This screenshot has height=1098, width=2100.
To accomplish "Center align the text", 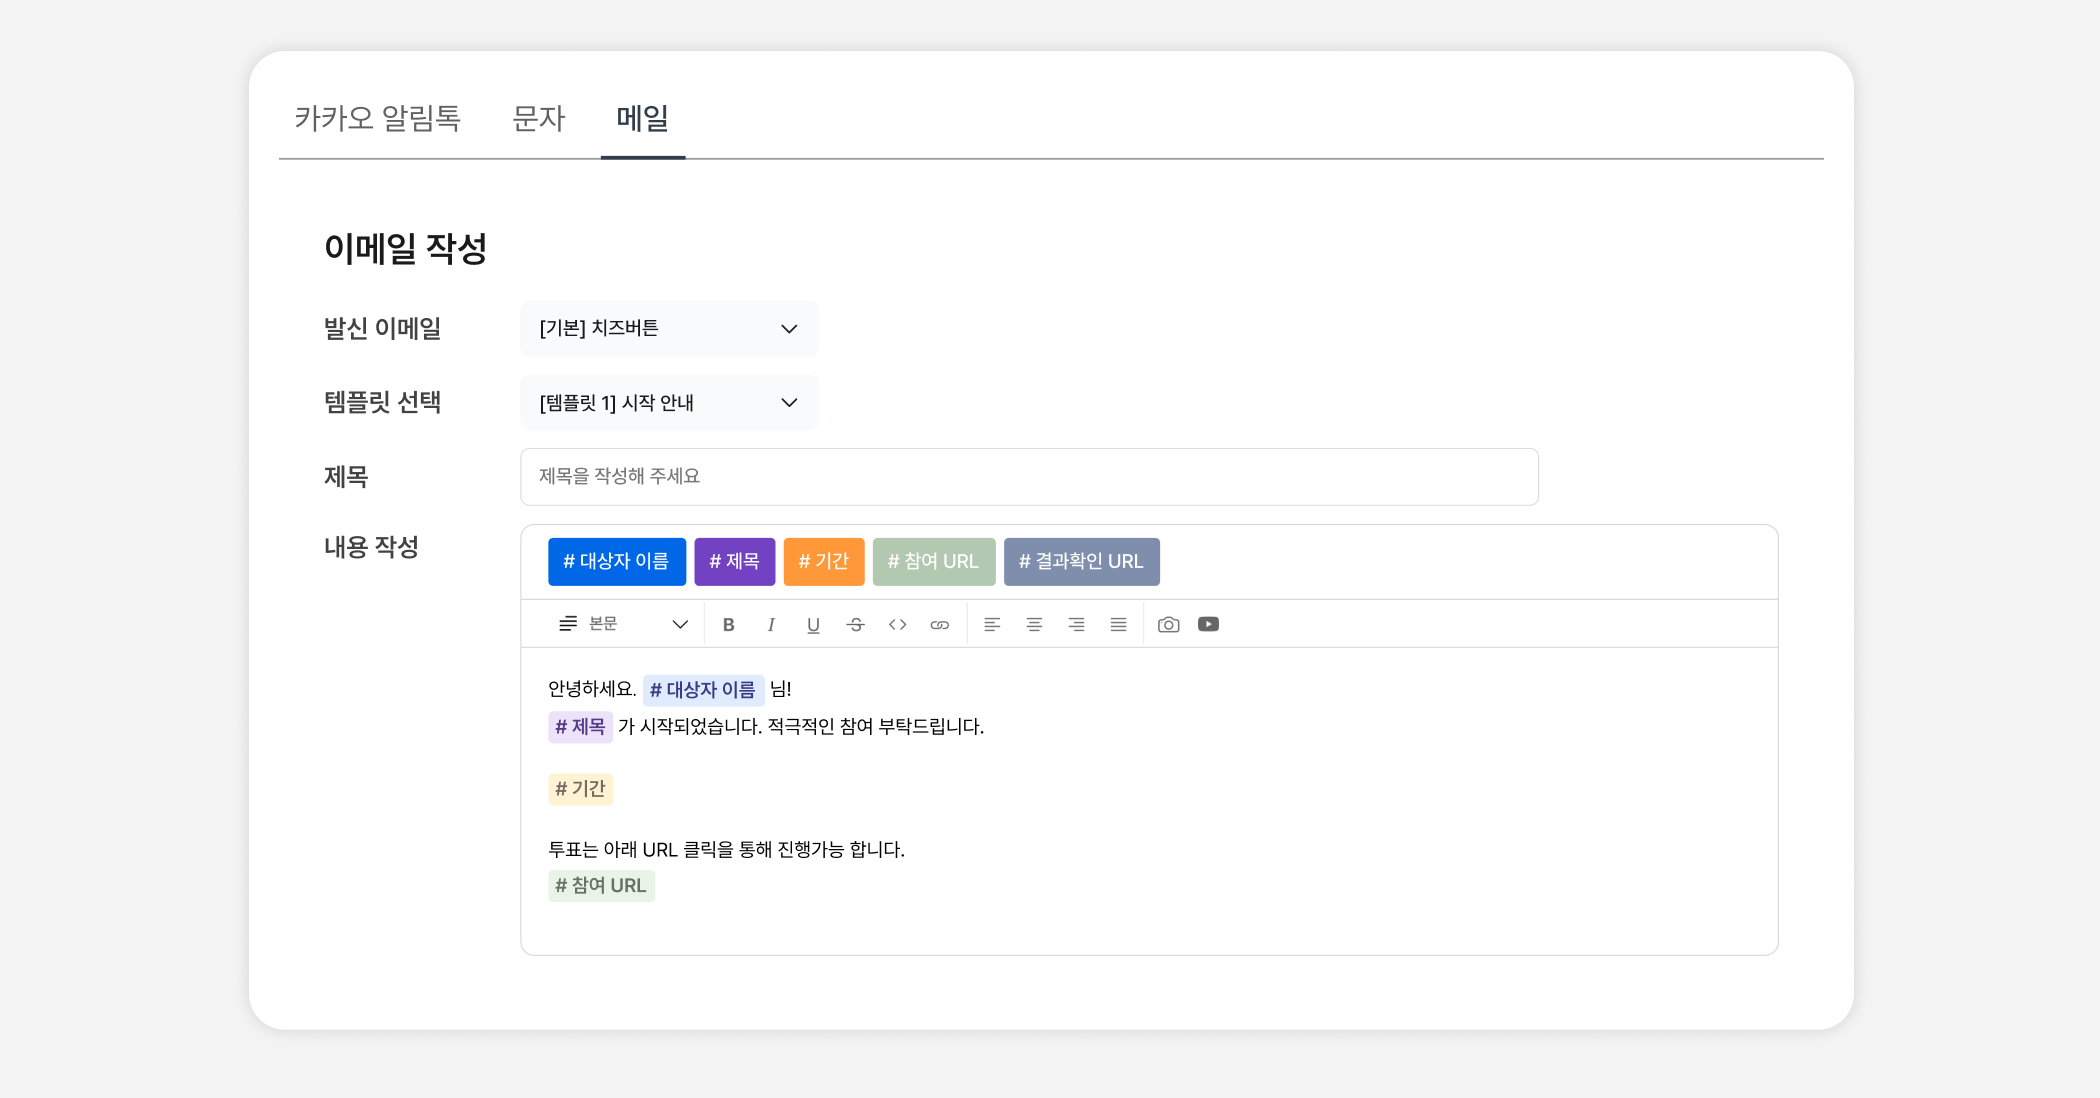I will (x=1034, y=624).
